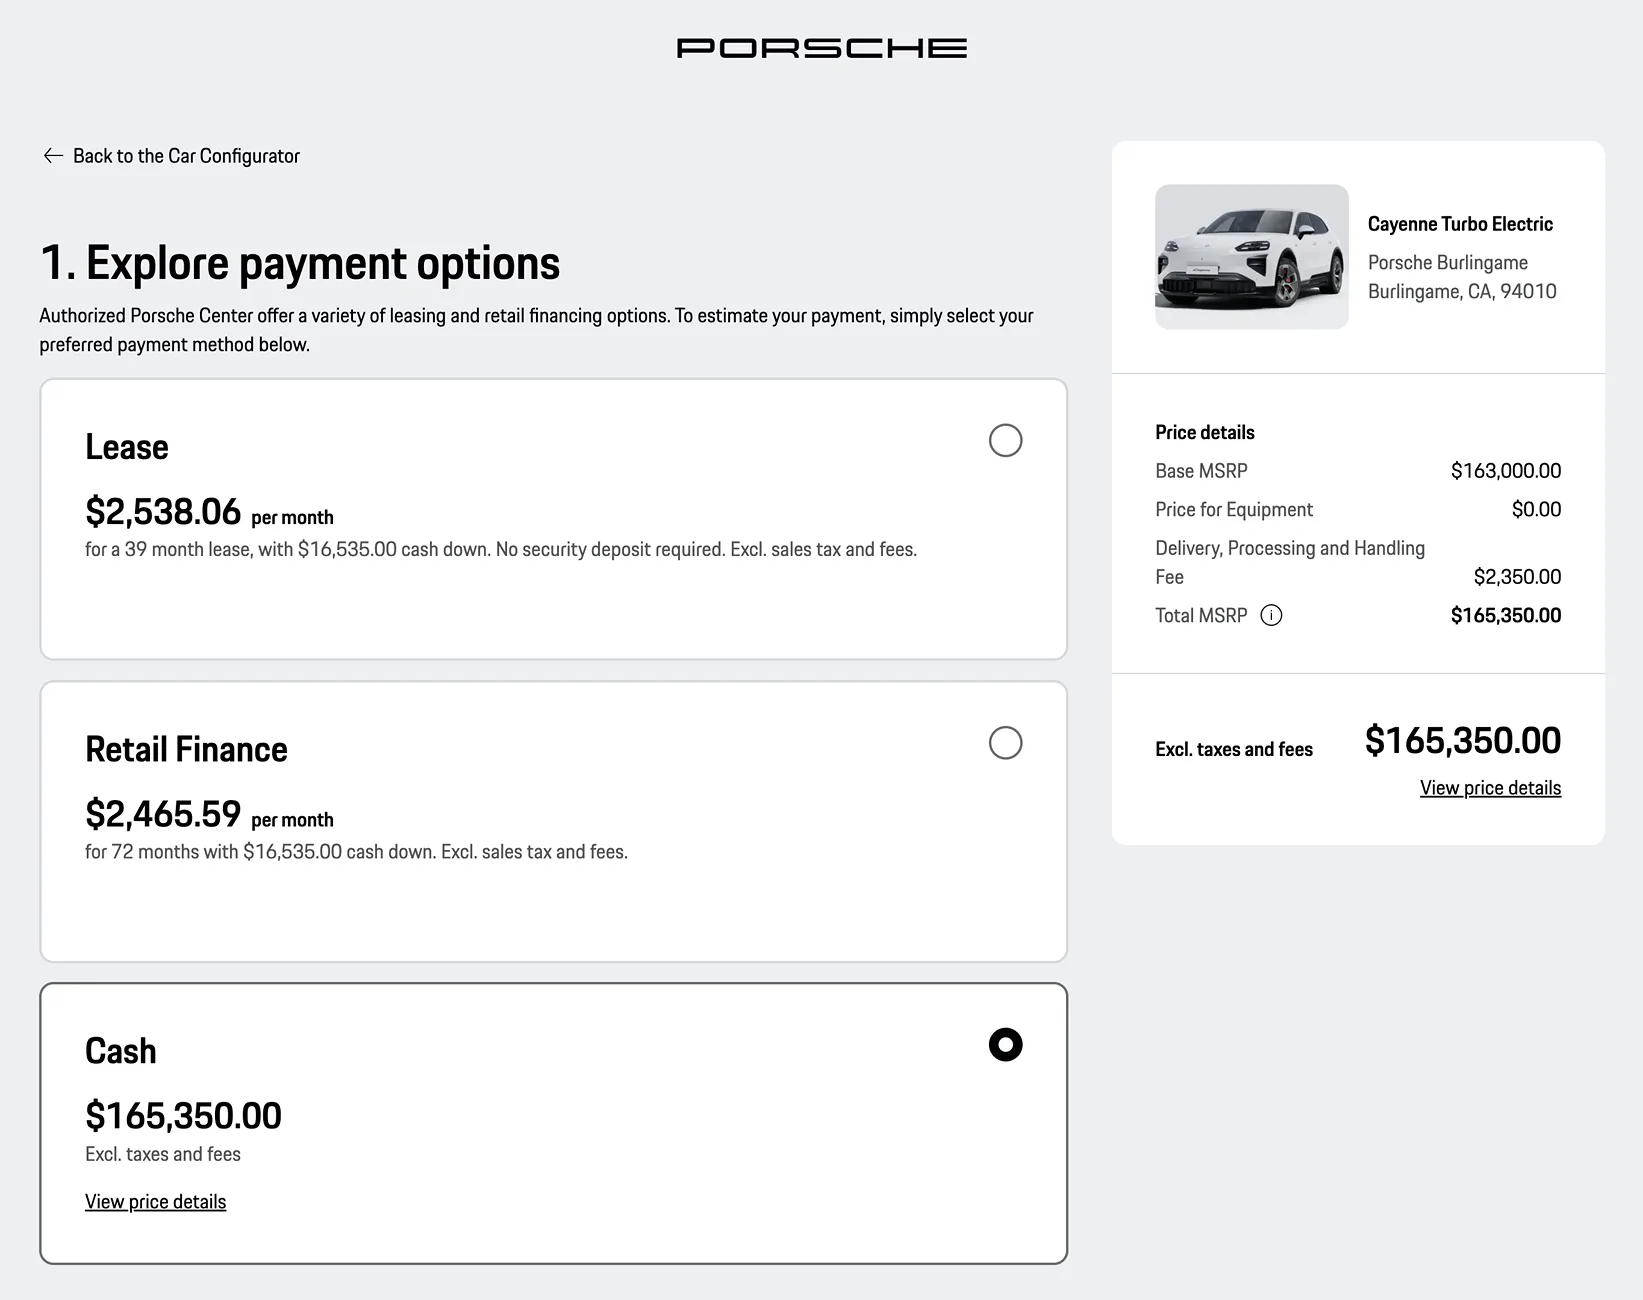Click the Delivery, Processing and Handling Fee row
Screen dimensions: 1643x1300
point(1290,562)
